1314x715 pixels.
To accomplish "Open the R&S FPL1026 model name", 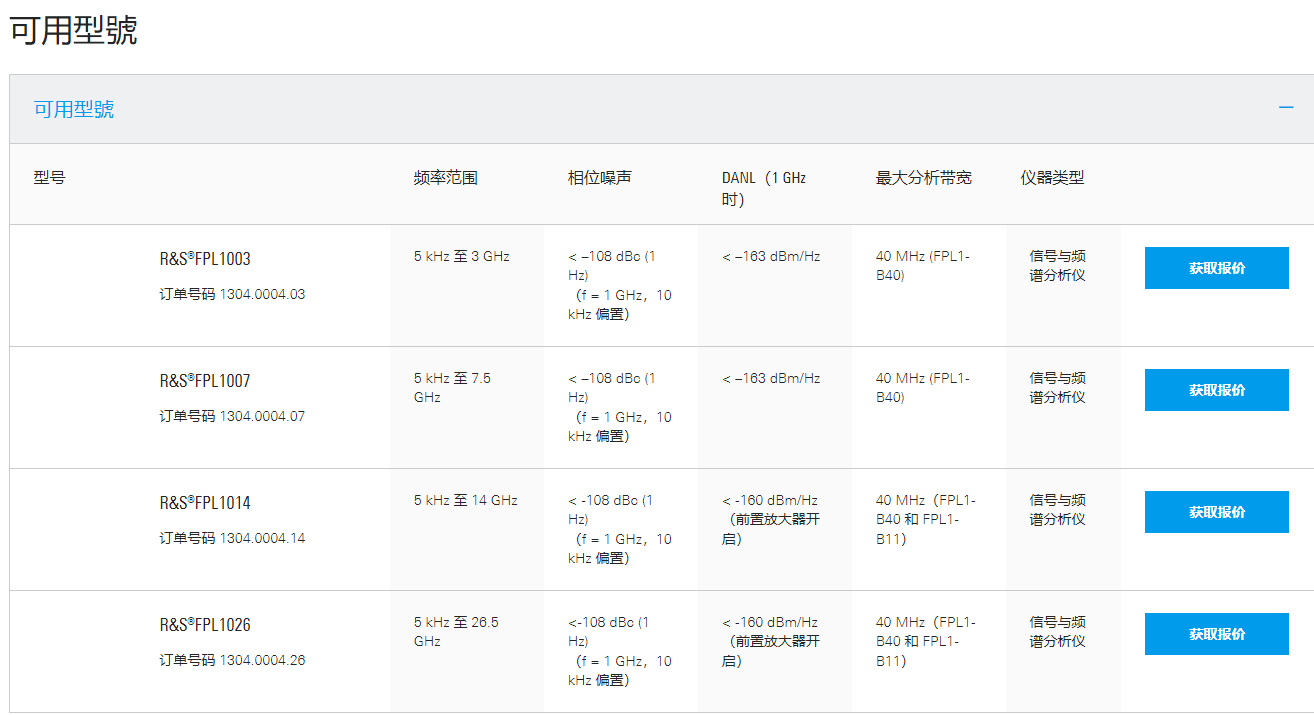I will (x=205, y=625).
